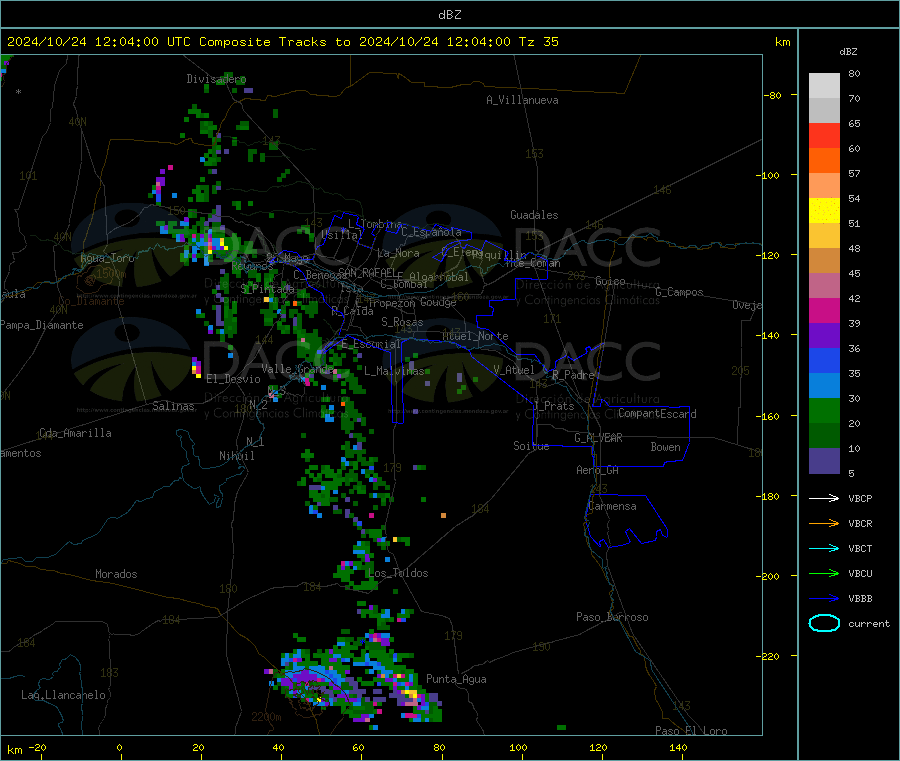Image resolution: width=900 pixels, height=761 pixels.
Task: Click the blue VBBB arrow icon
Action: [824, 598]
